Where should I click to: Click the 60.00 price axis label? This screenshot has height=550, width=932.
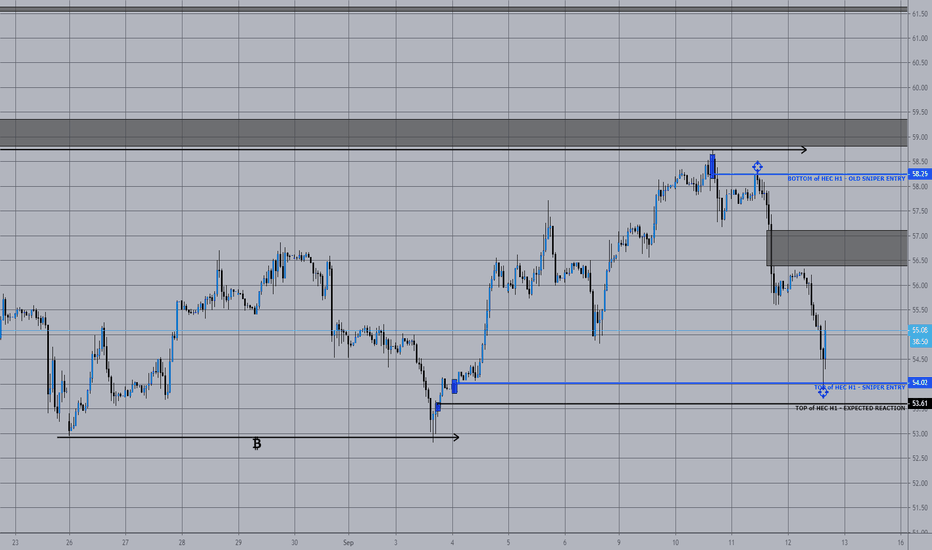tap(920, 87)
